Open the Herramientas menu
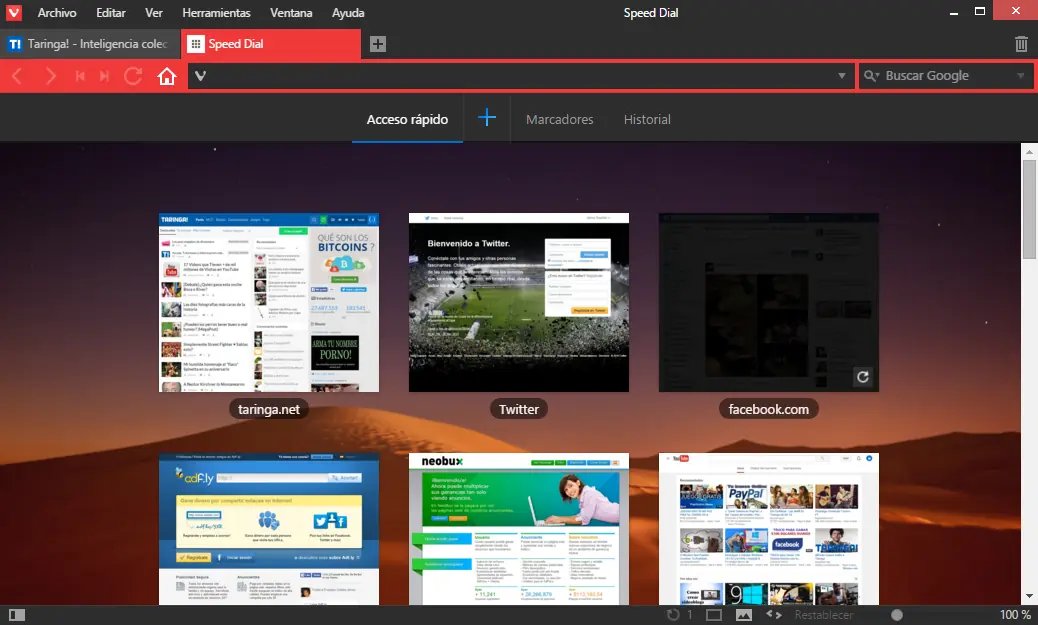1038x625 pixels. coord(216,13)
